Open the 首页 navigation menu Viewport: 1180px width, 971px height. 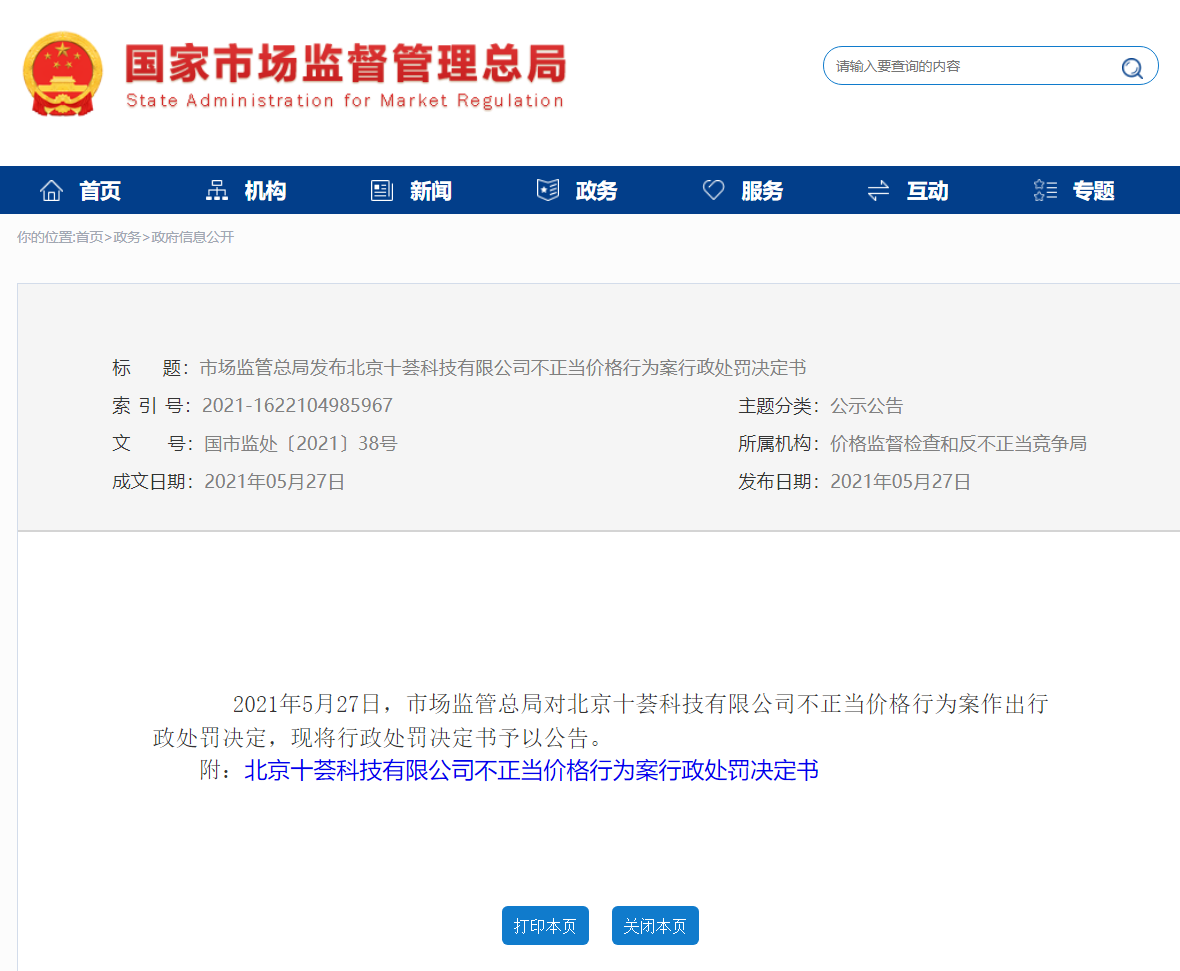point(100,191)
